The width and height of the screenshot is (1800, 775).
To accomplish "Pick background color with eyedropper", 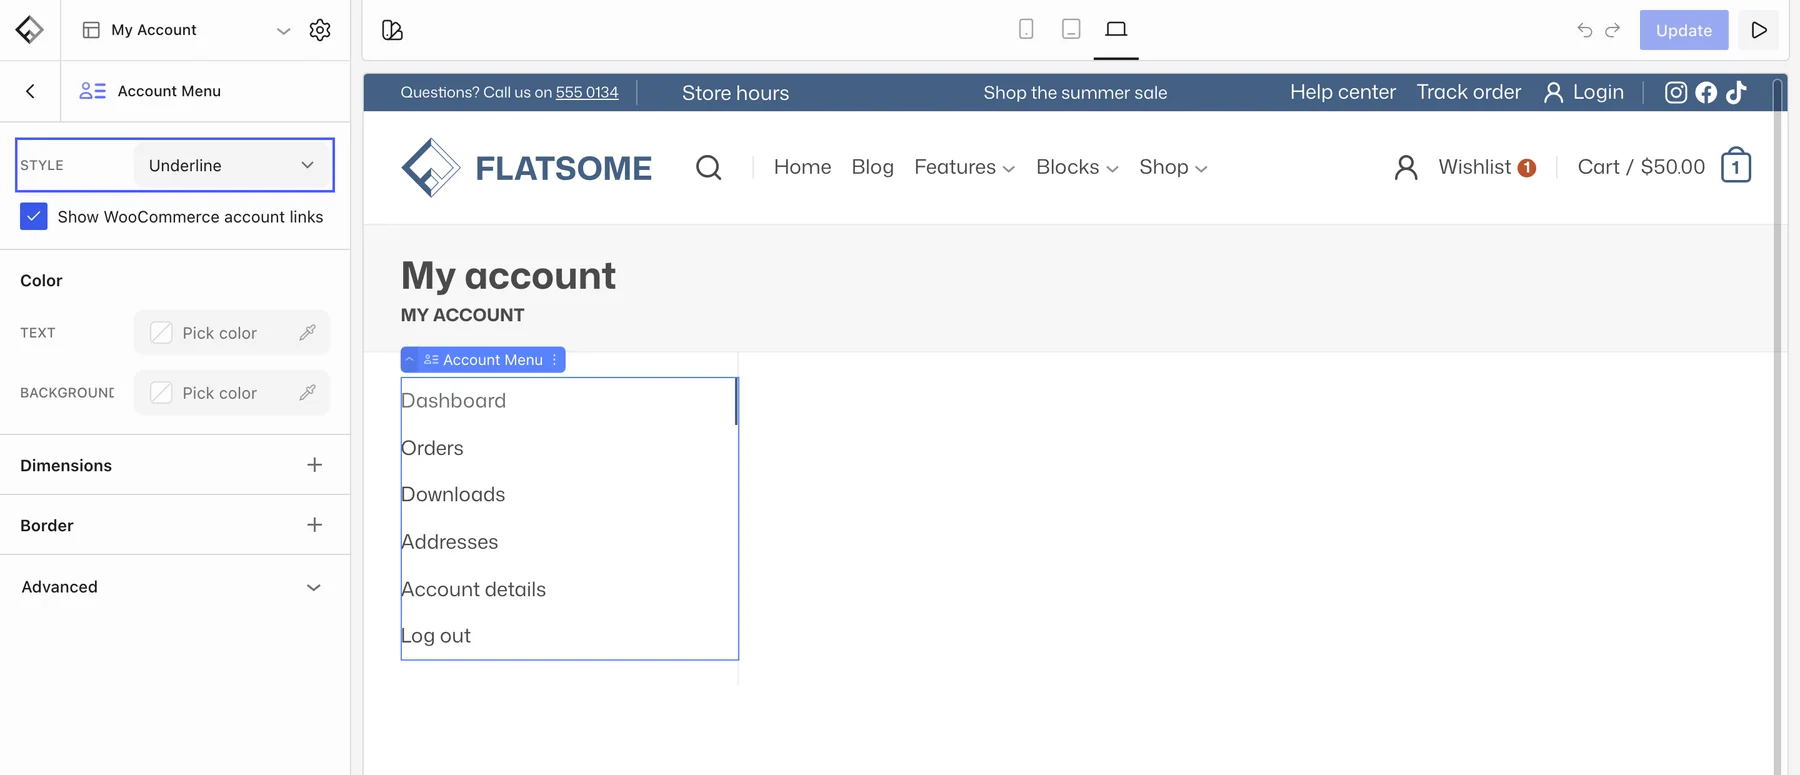I will 307,392.
